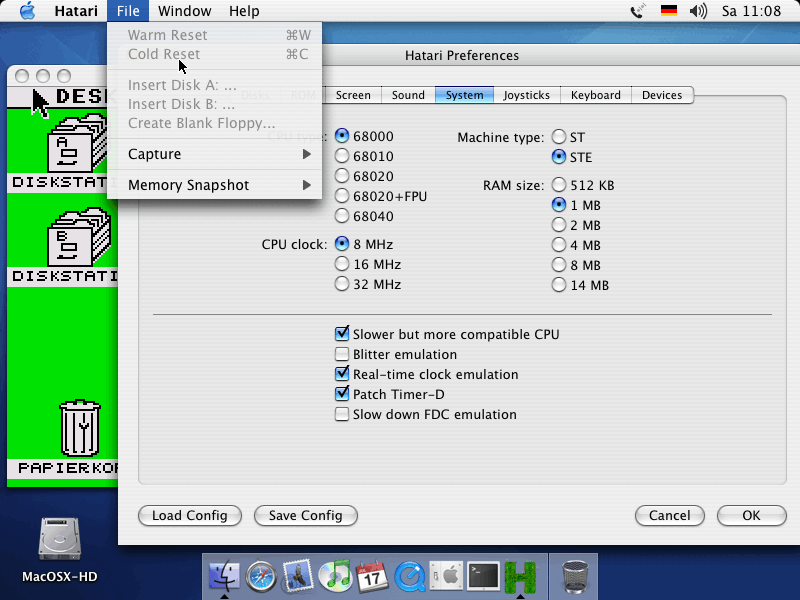Image resolution: width=800 pixels, height=600 pixels.
Task: Set RAM size to 4 MB
Action: tap(576, 245)
